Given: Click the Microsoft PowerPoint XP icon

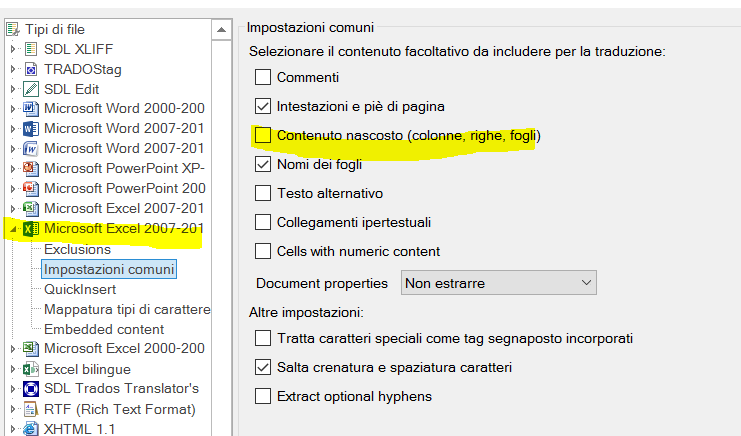Looking at the screenshot, I should click(x=31, y=168).
